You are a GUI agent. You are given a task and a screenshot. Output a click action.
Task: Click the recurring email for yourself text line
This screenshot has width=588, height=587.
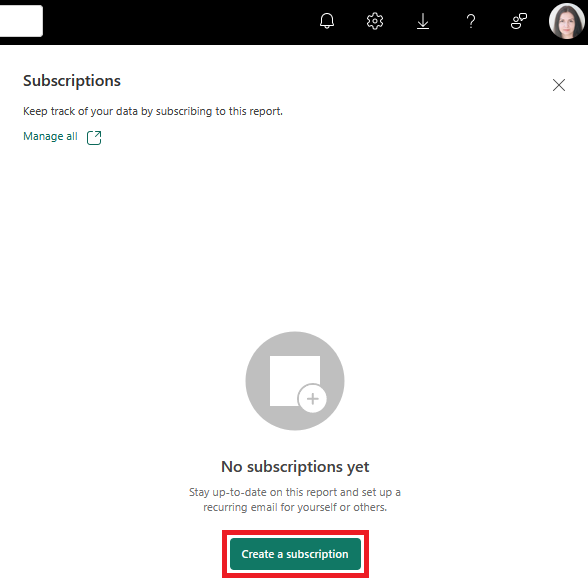pos(295,507)
